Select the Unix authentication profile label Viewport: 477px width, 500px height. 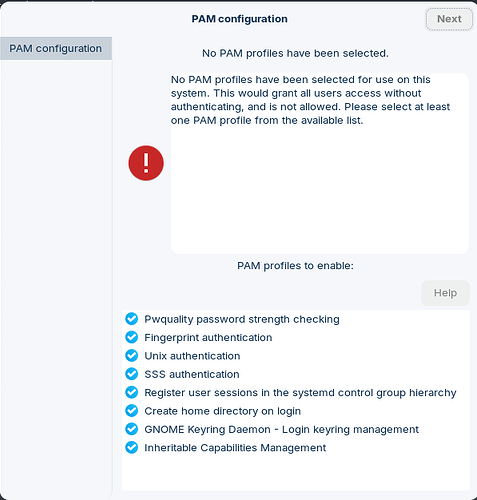click(192, 356)
